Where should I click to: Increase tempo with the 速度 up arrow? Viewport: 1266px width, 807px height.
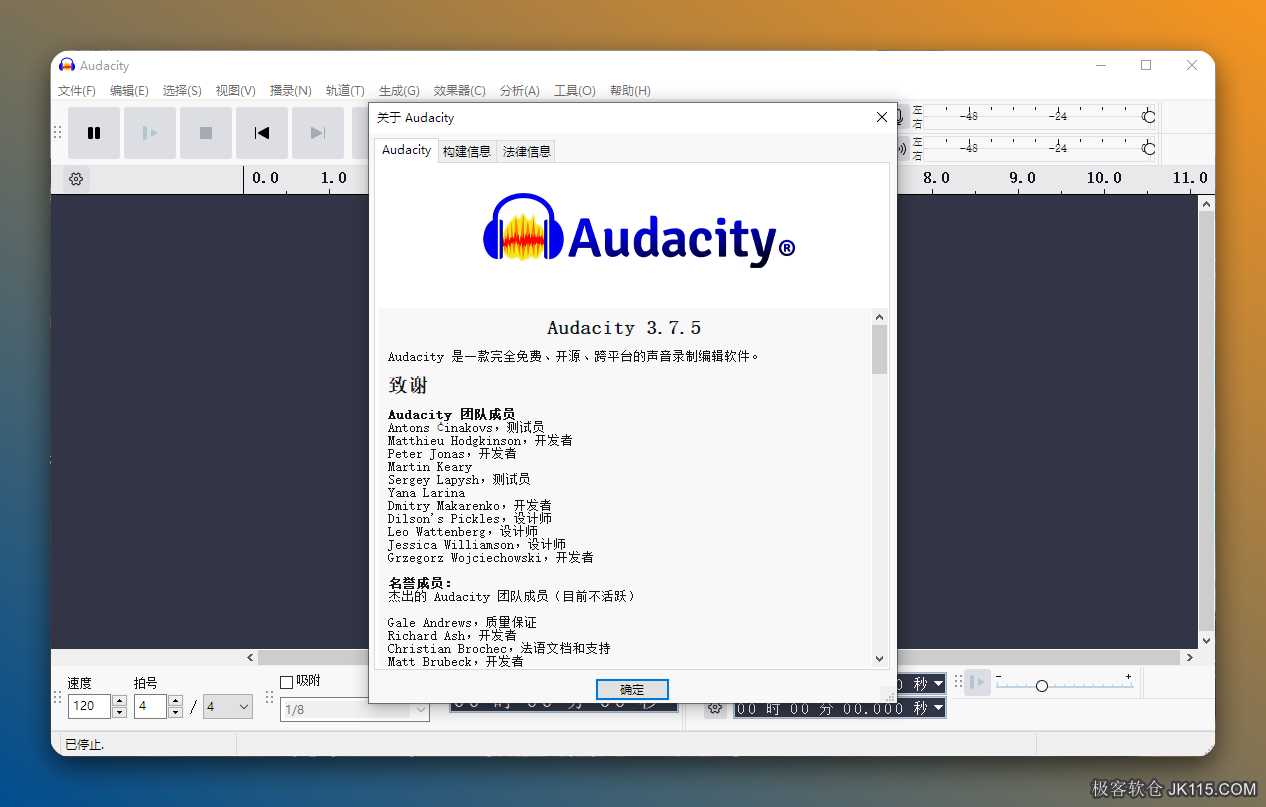(x=120, y=701)
